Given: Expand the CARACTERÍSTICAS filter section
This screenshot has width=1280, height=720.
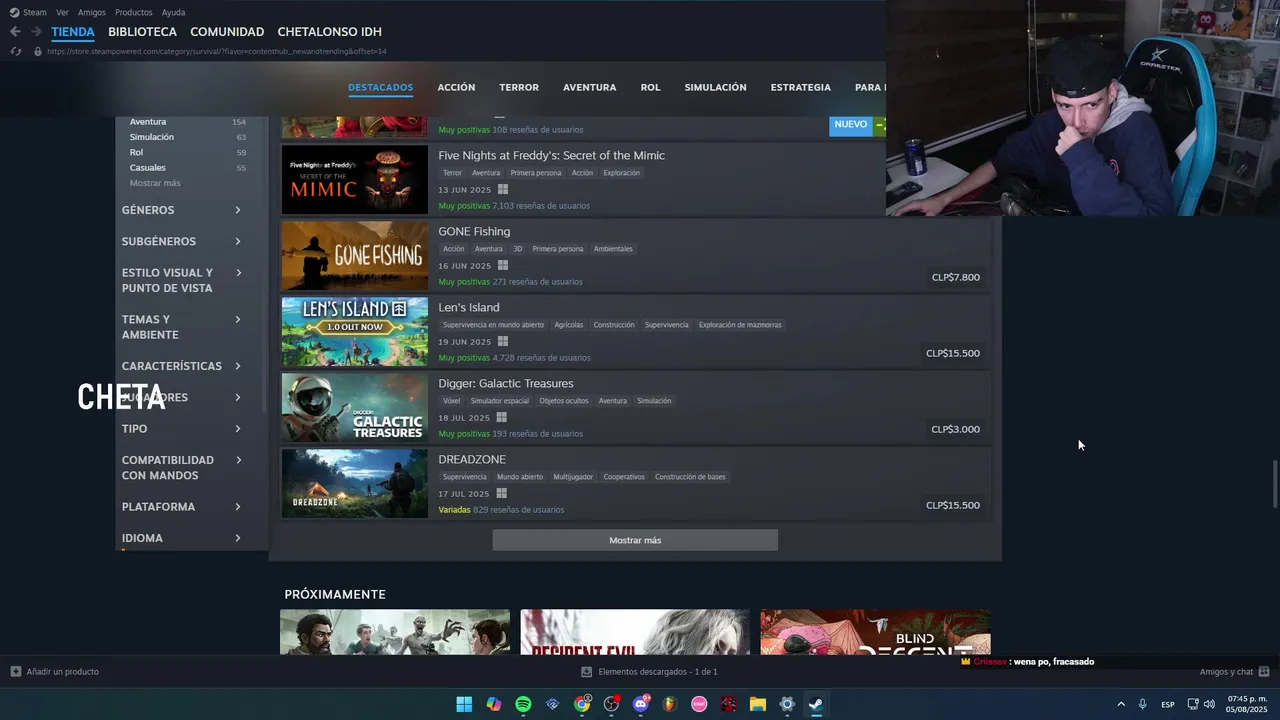Looking at the screenshot, I should pyautogui.click(x=182, y=366).
